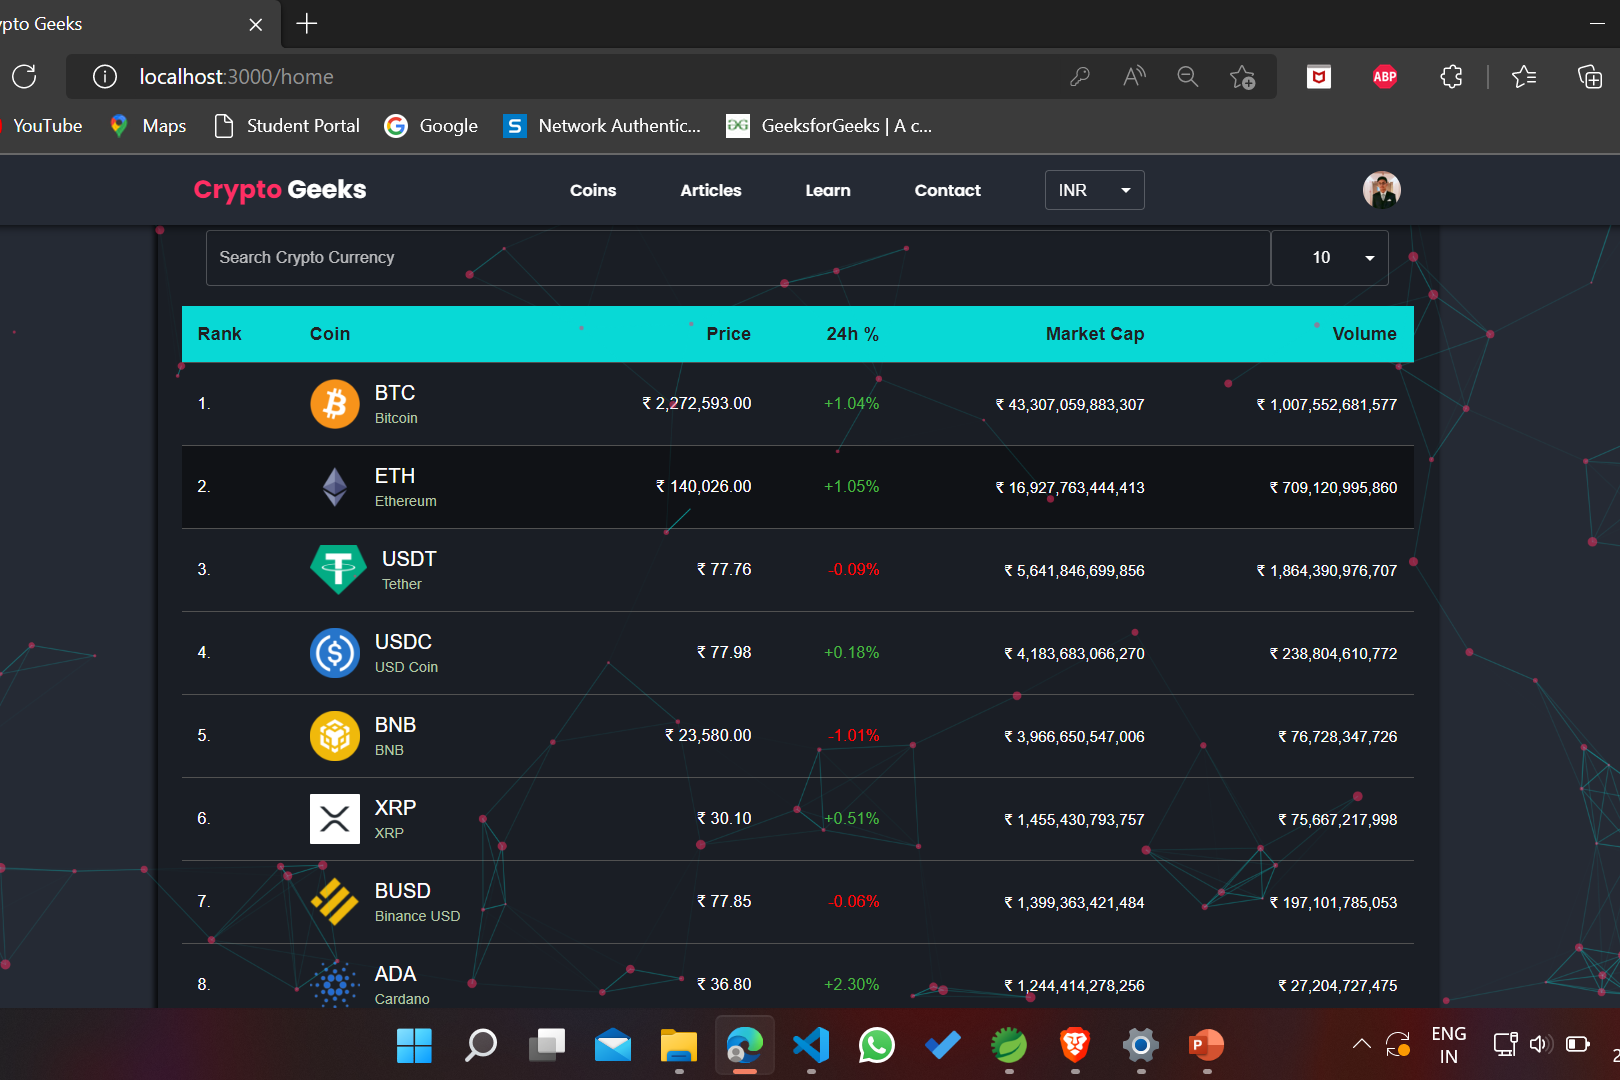Open saved passwords key icon
The width and height of the screenshot is (1620, 1080).
(1079, 76)
